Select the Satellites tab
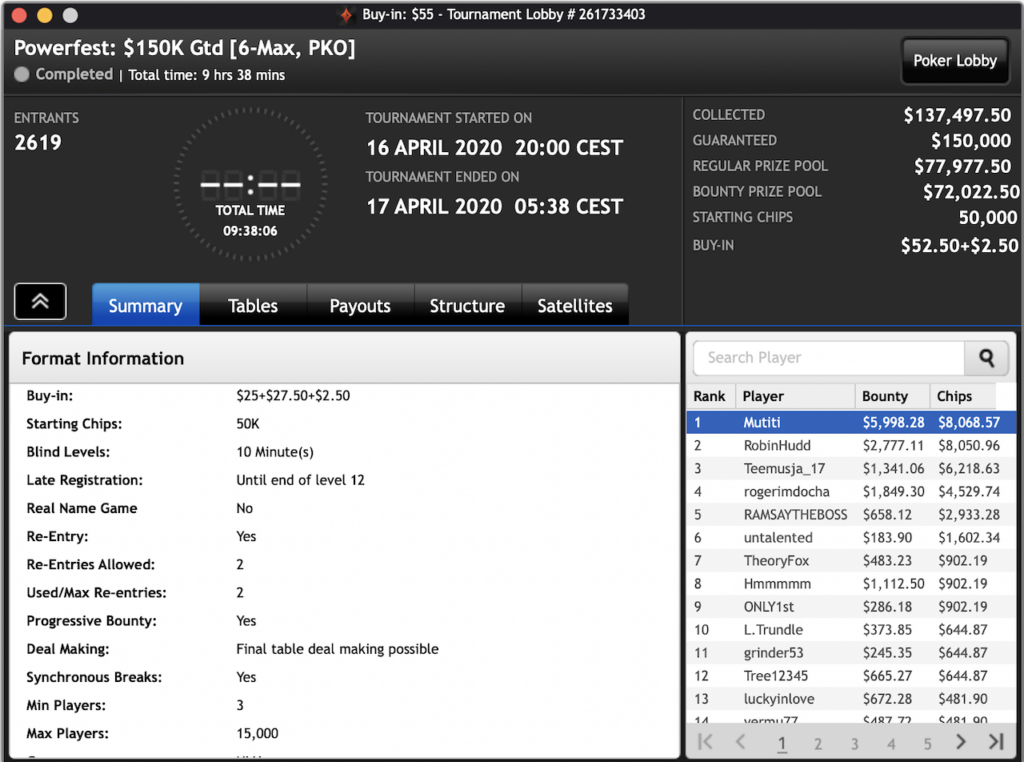Screen dimensions: 1024x762 (574, 306)
